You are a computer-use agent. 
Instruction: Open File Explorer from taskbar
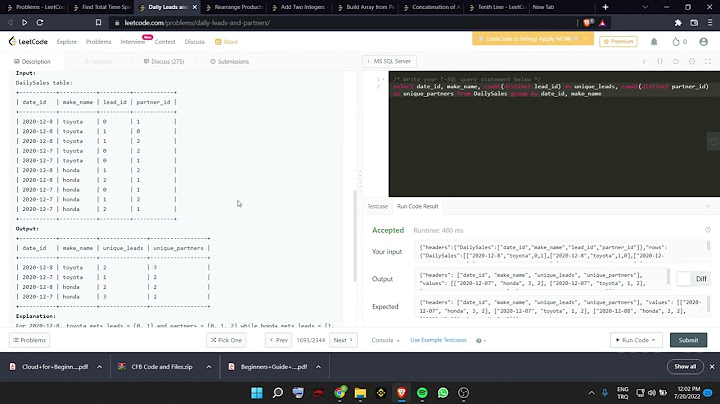[360, 393]
